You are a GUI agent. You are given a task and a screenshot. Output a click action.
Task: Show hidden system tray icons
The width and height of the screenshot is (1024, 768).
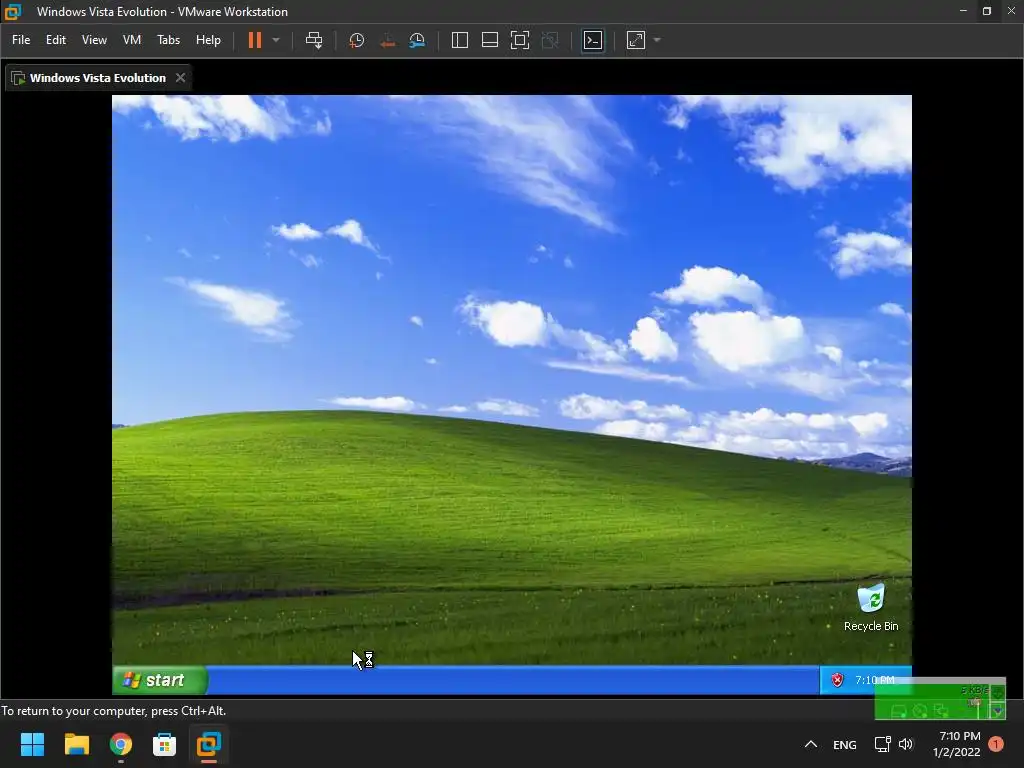810,744
